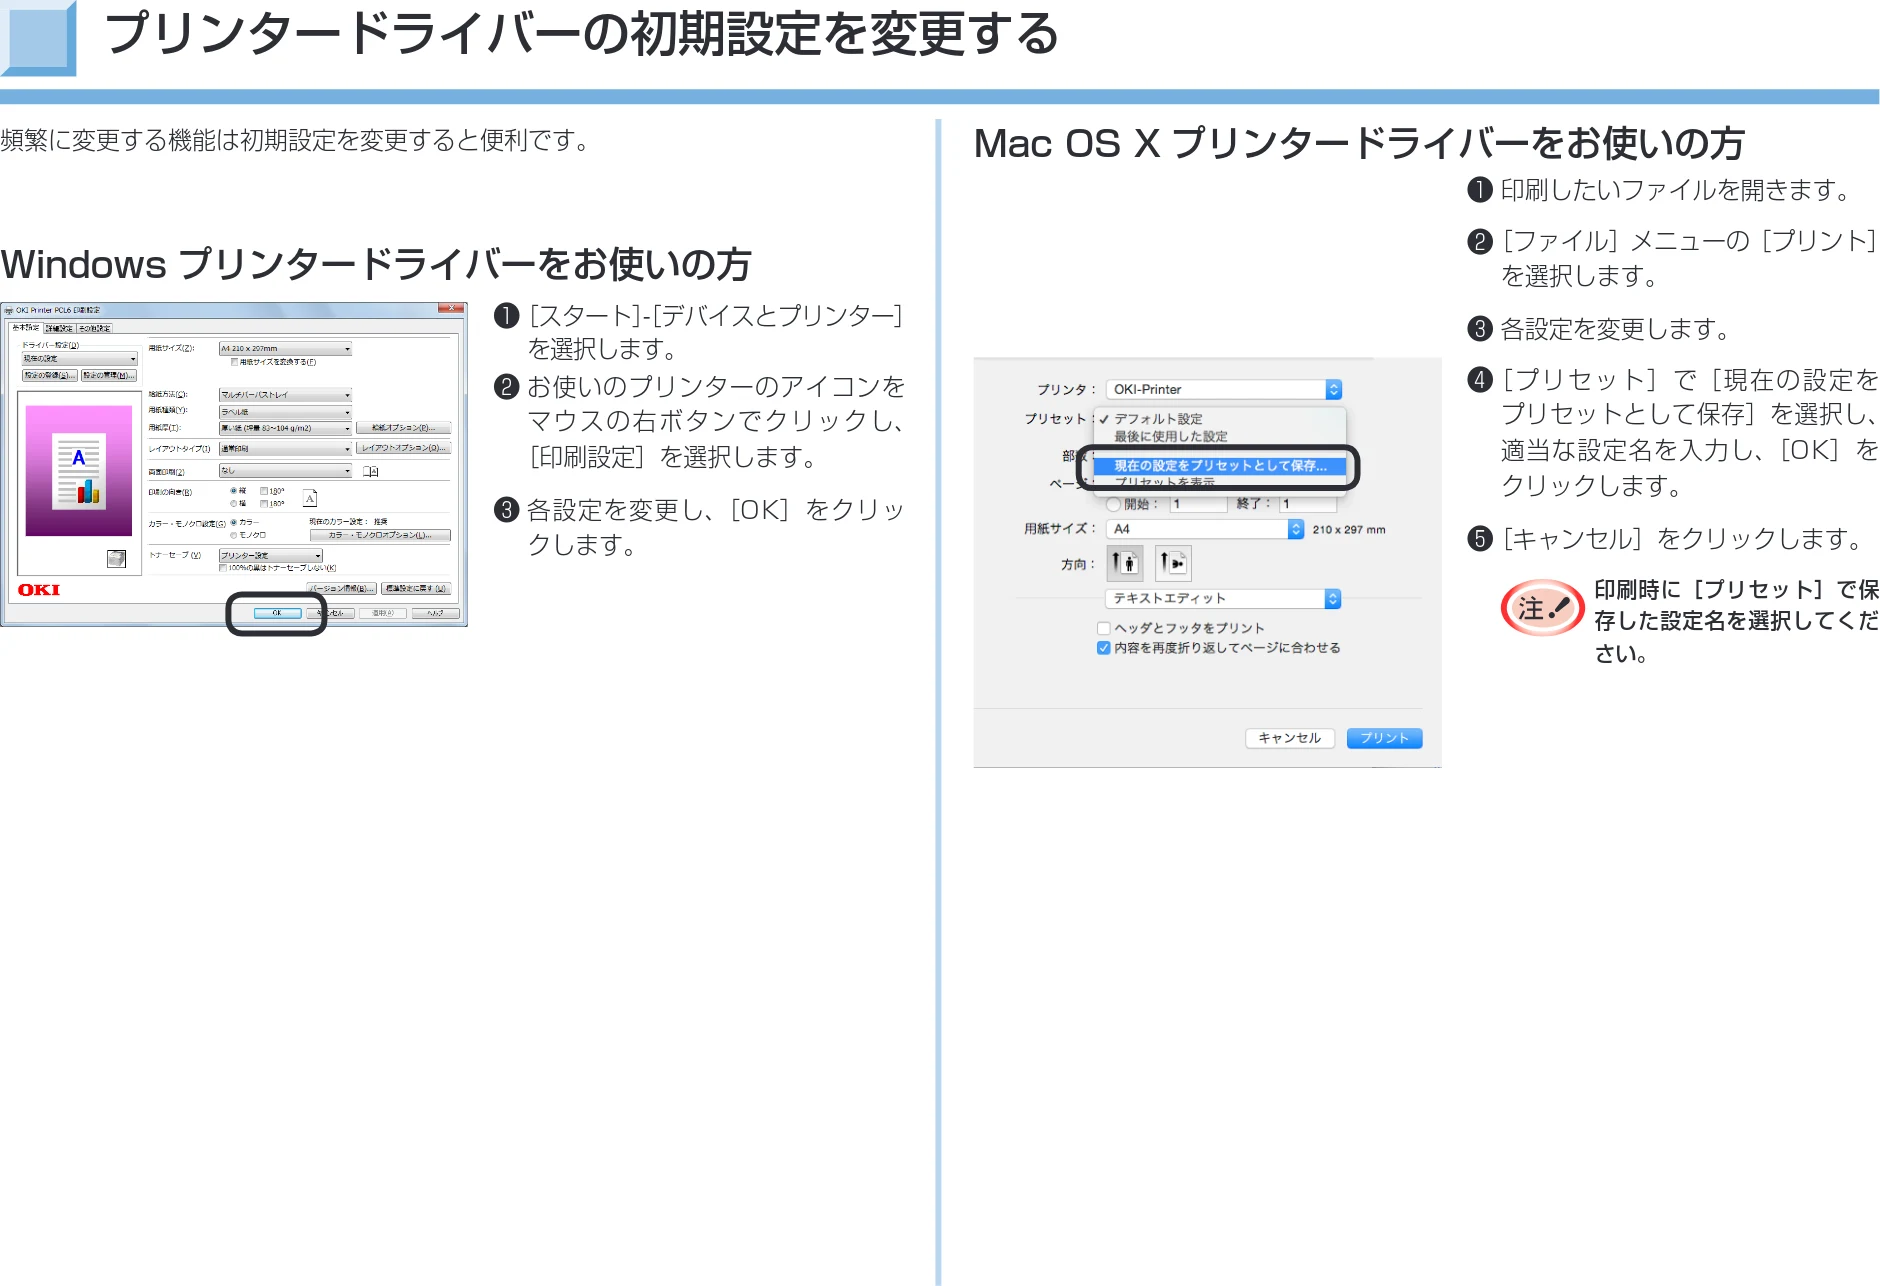Open レイアウトタイプ dropdown
The height and width of the screenshot is (1286, 1880).
coord(285,449)
